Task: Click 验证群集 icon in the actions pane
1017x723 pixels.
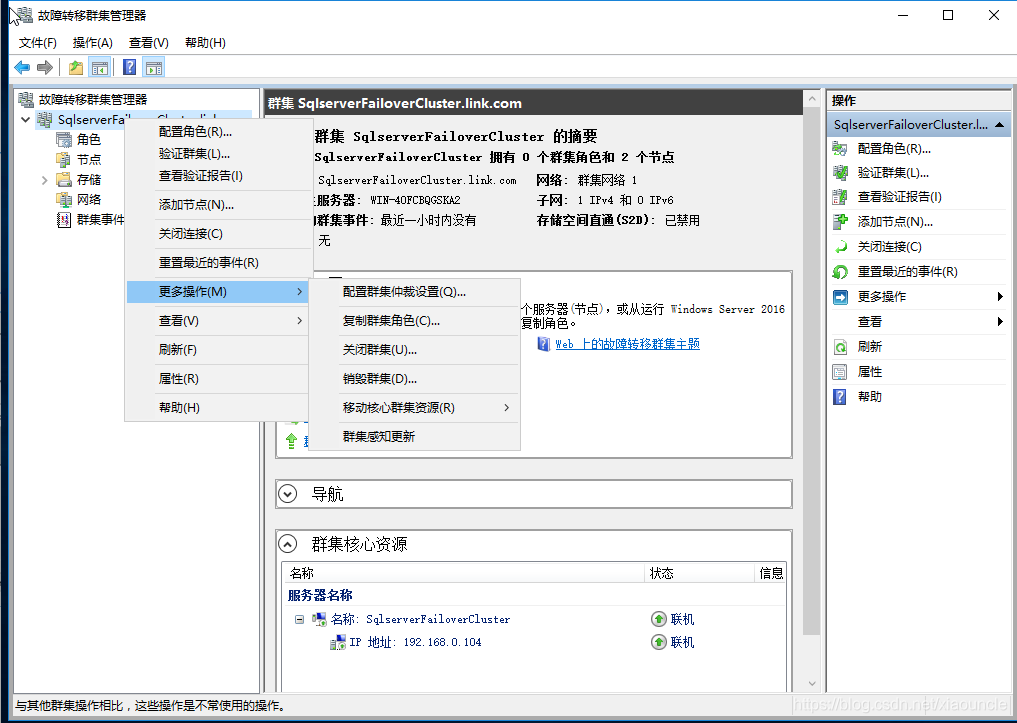Action: (x=841, y=173)
